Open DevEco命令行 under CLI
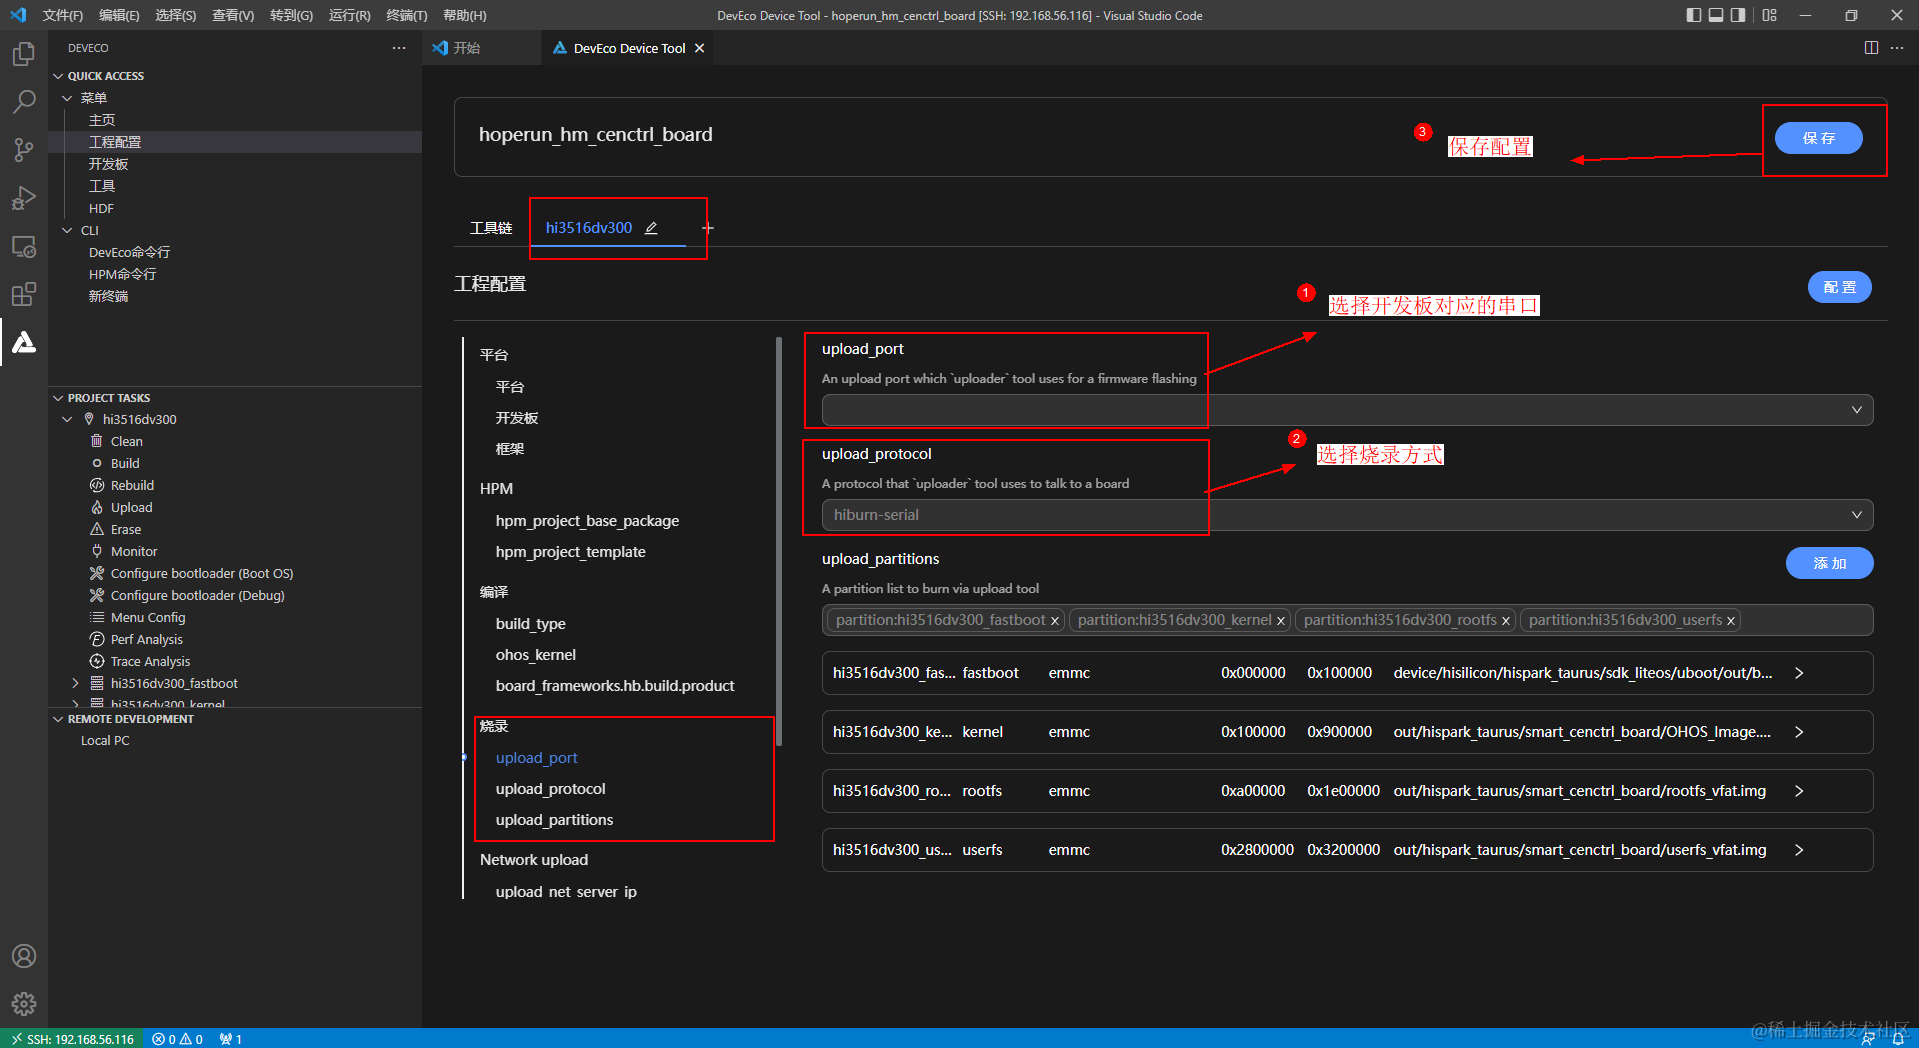Image resolution: width=1919 pixels, height=1048 pixels. tap(129, 252)
